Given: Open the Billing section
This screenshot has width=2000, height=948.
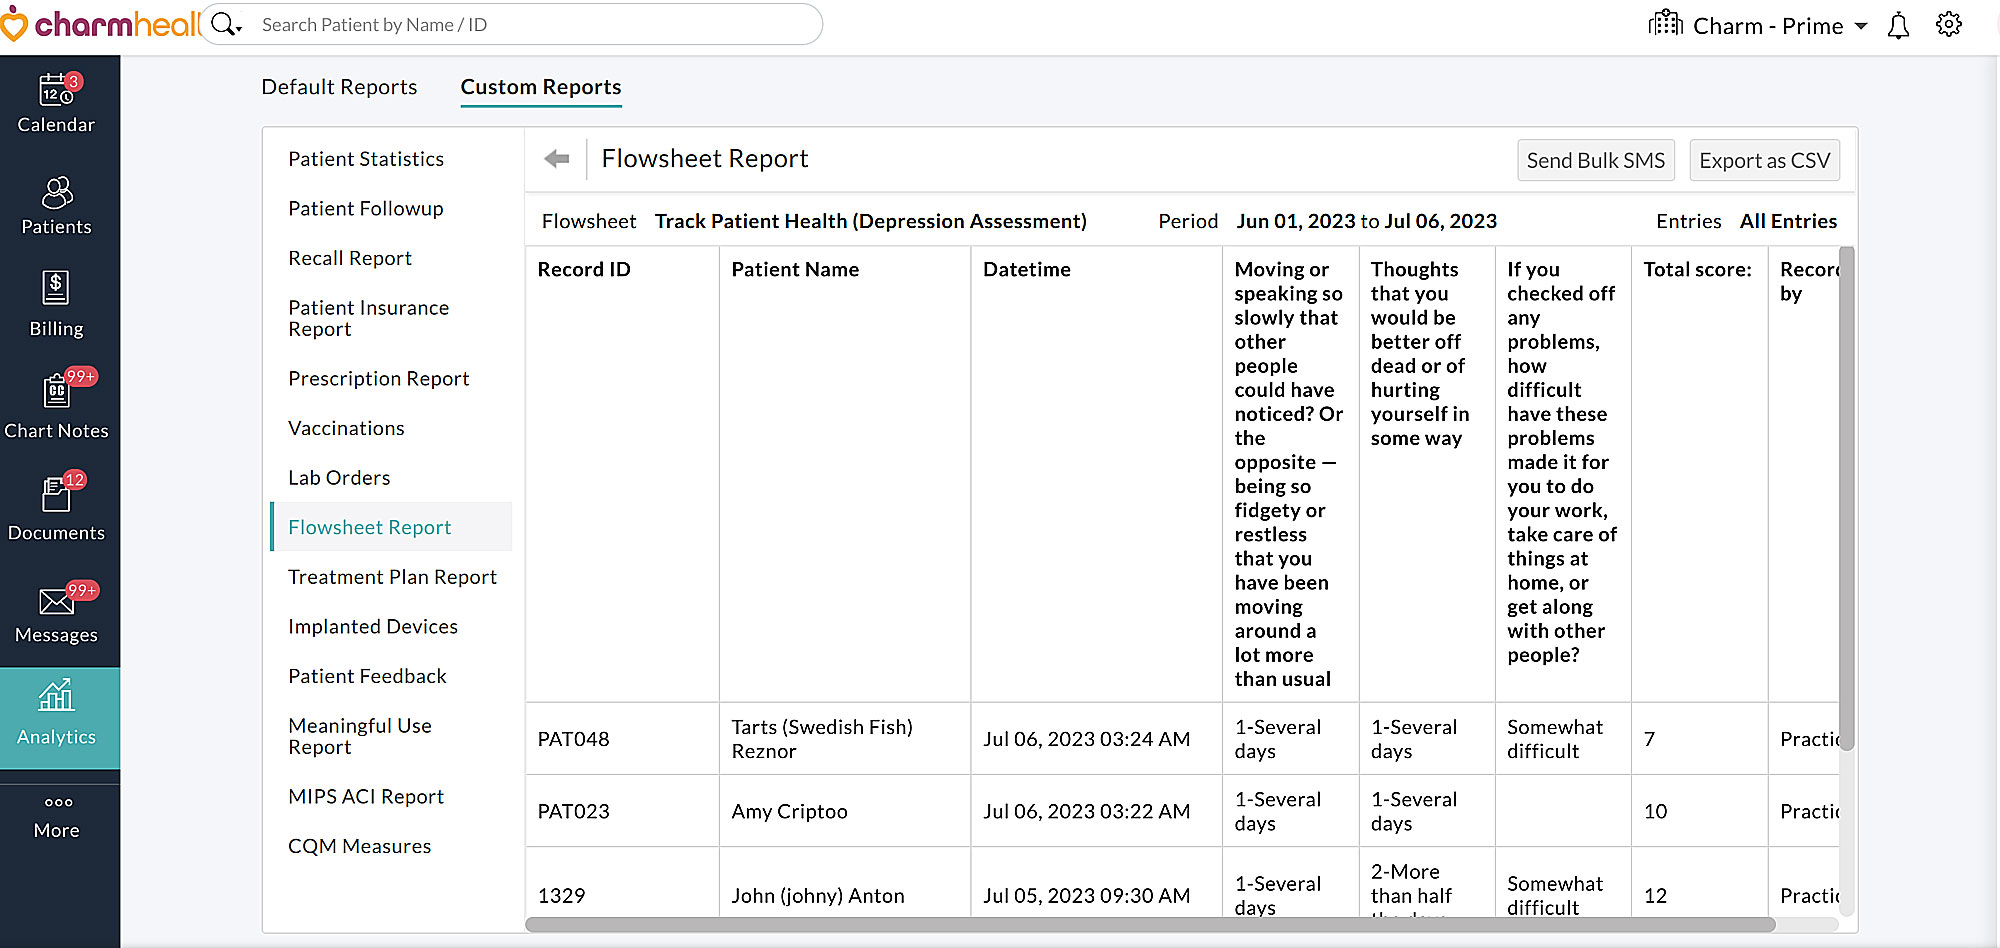Looking at the screenshot, I should (x=57, y=307).
